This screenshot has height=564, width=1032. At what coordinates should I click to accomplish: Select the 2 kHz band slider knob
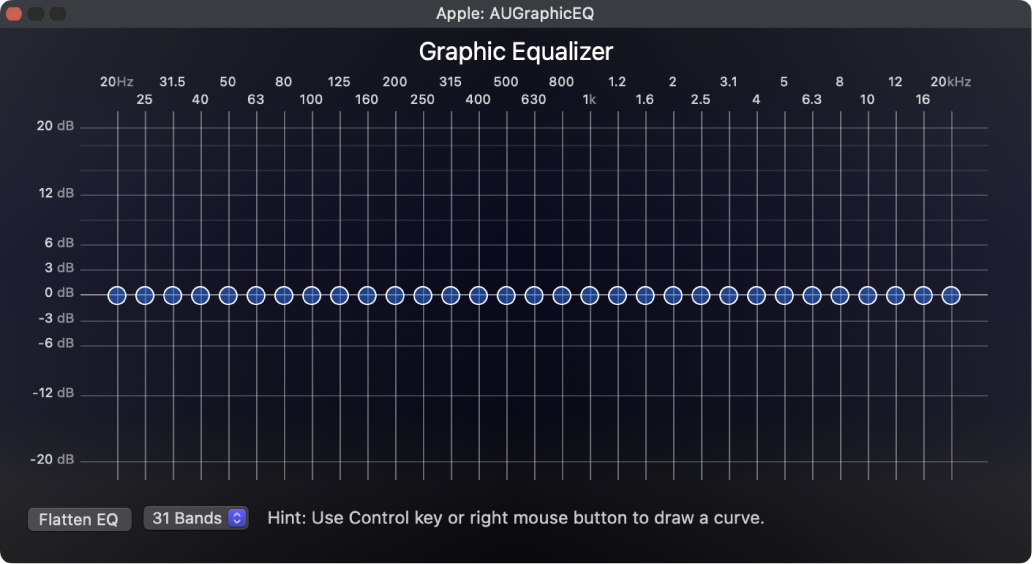(673, 295)
